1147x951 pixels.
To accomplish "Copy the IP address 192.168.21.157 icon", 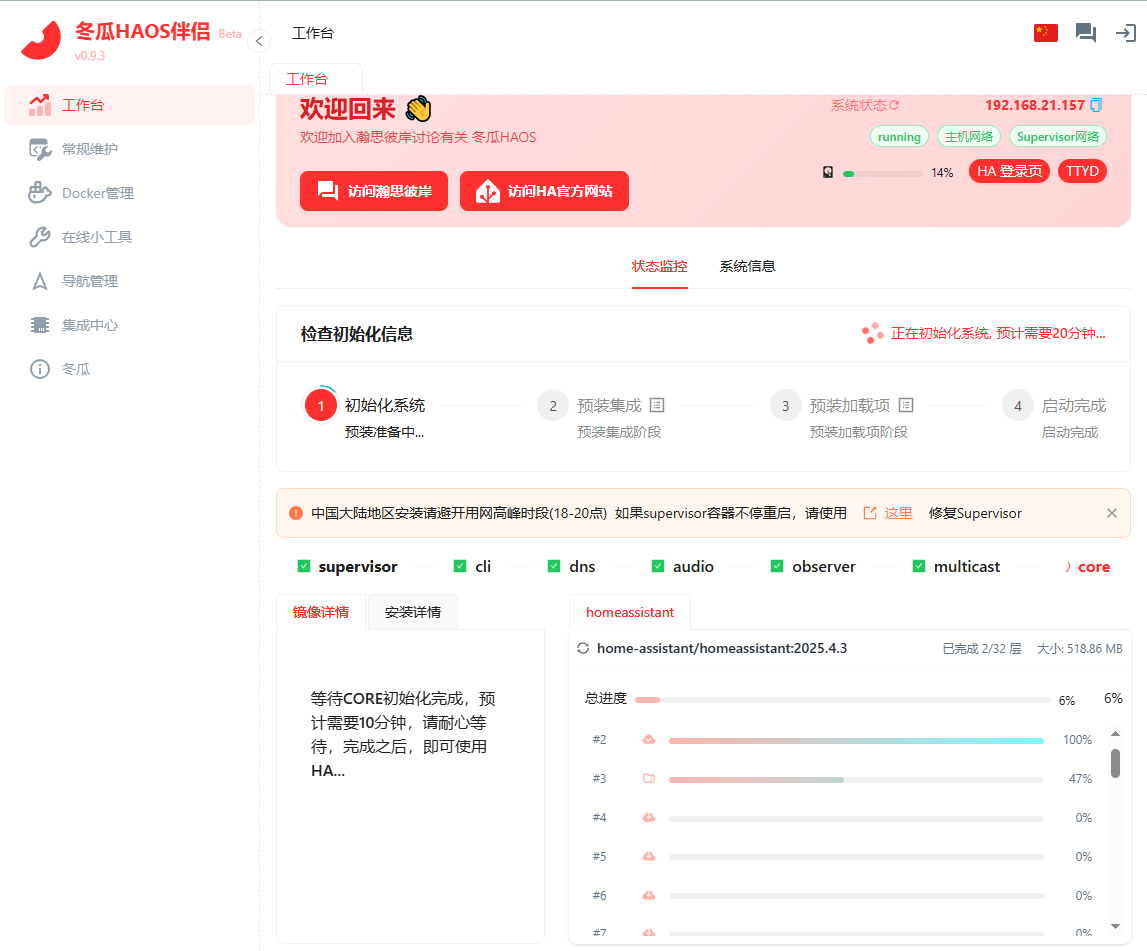I will point(1096,105).
